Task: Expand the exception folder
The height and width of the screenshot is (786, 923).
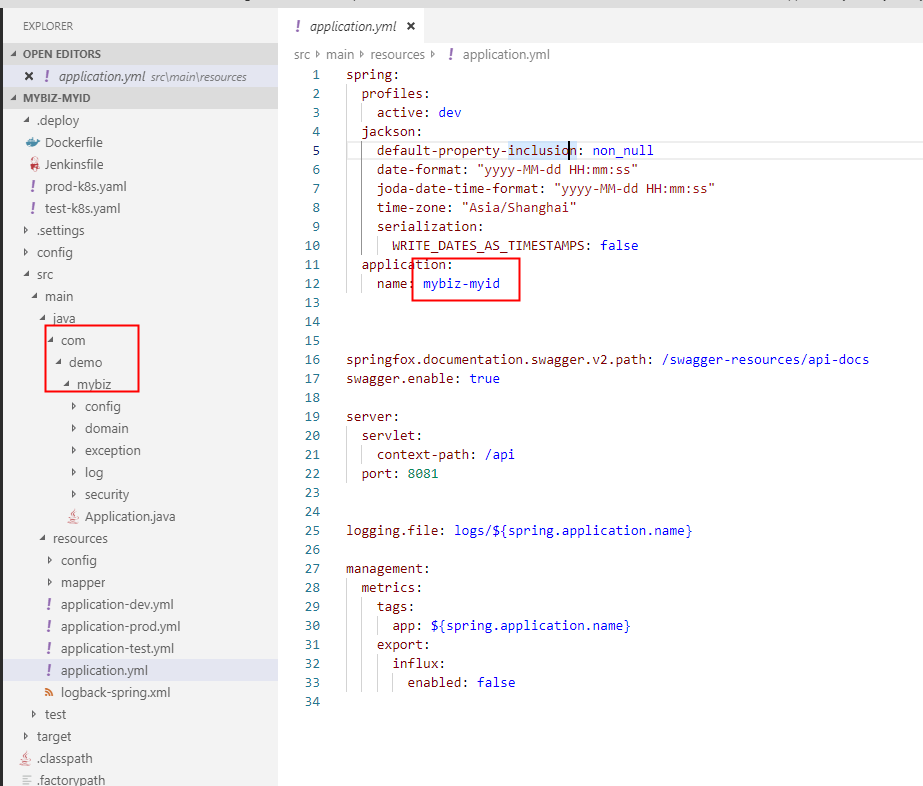Action: pyautogui.click(x=74, y=450)
